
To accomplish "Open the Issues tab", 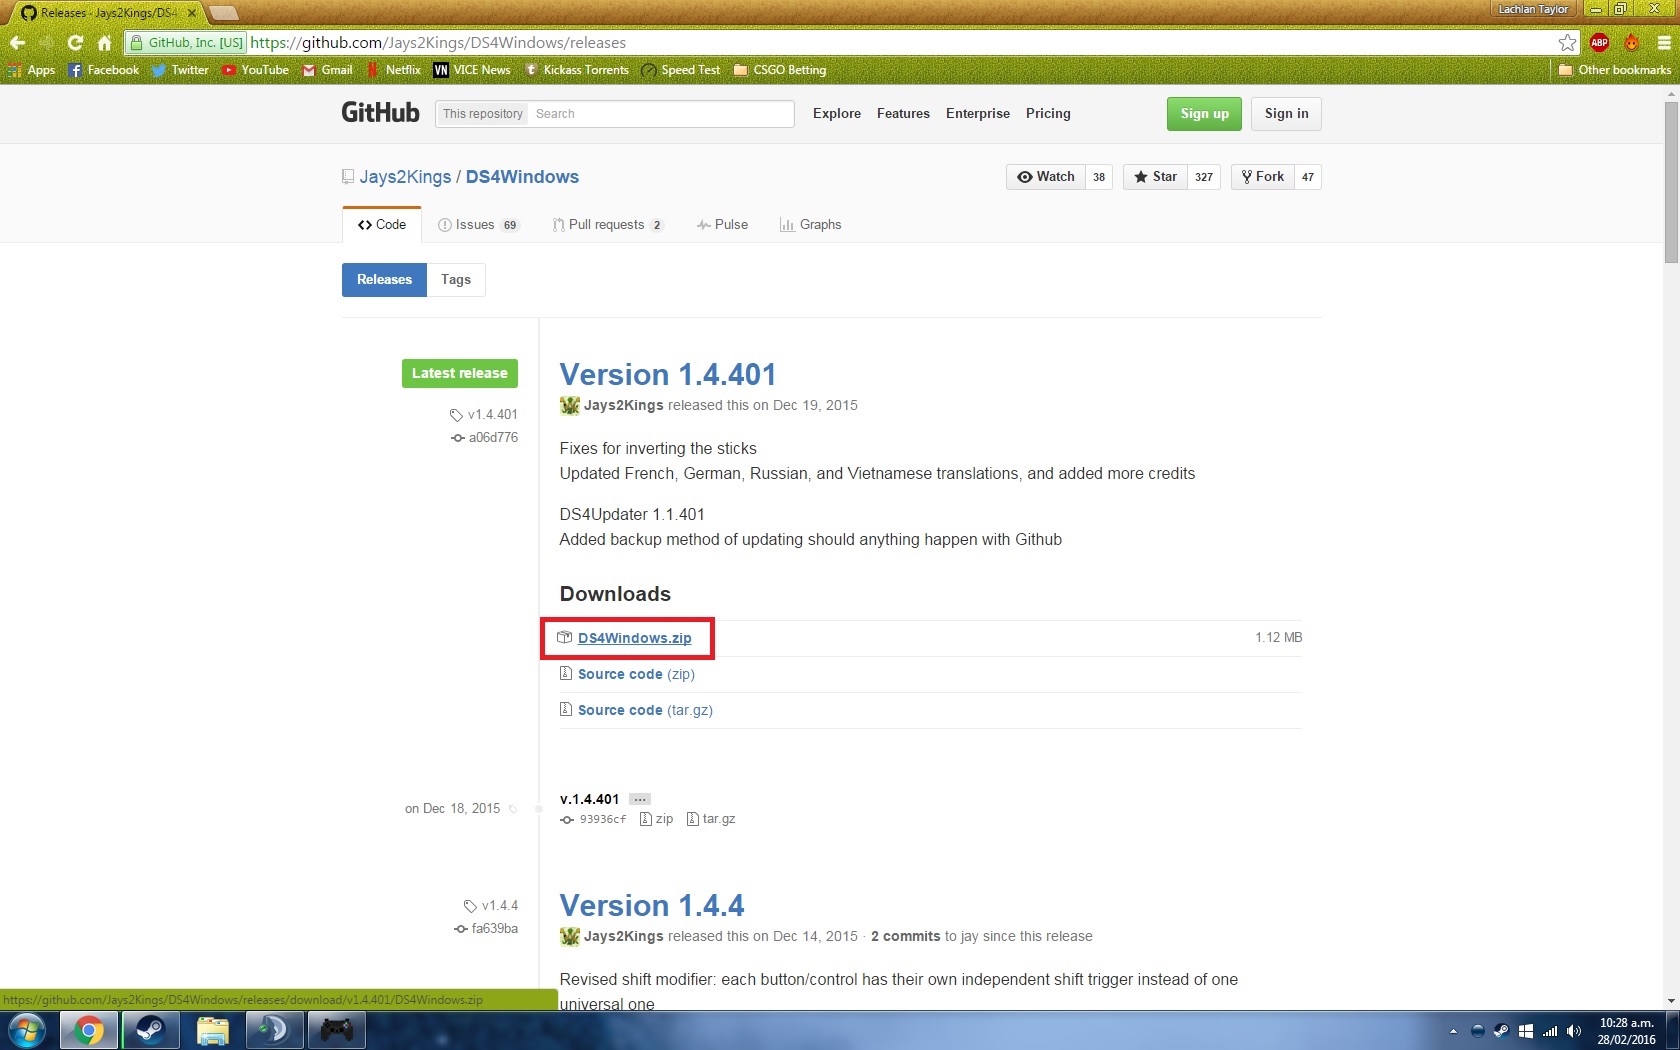I will point(478,225).
